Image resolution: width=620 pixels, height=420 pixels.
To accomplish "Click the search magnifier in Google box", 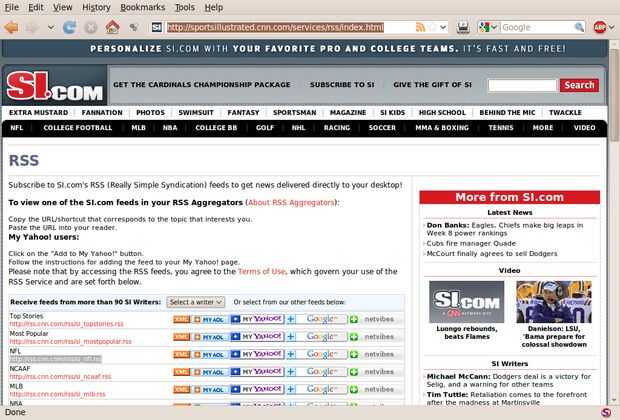I will tap(579, 27).
